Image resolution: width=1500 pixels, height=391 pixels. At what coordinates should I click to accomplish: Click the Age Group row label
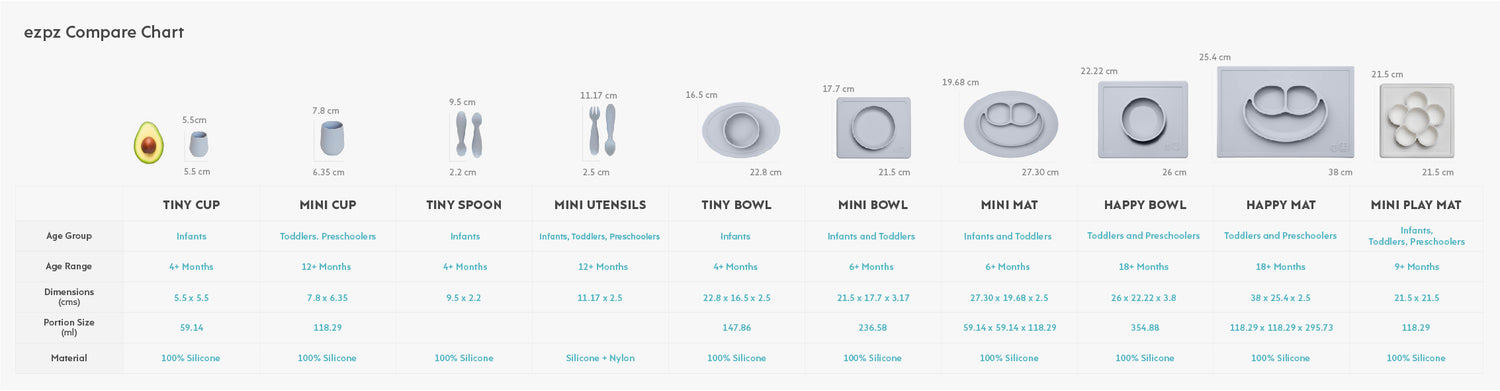point(69,236)
